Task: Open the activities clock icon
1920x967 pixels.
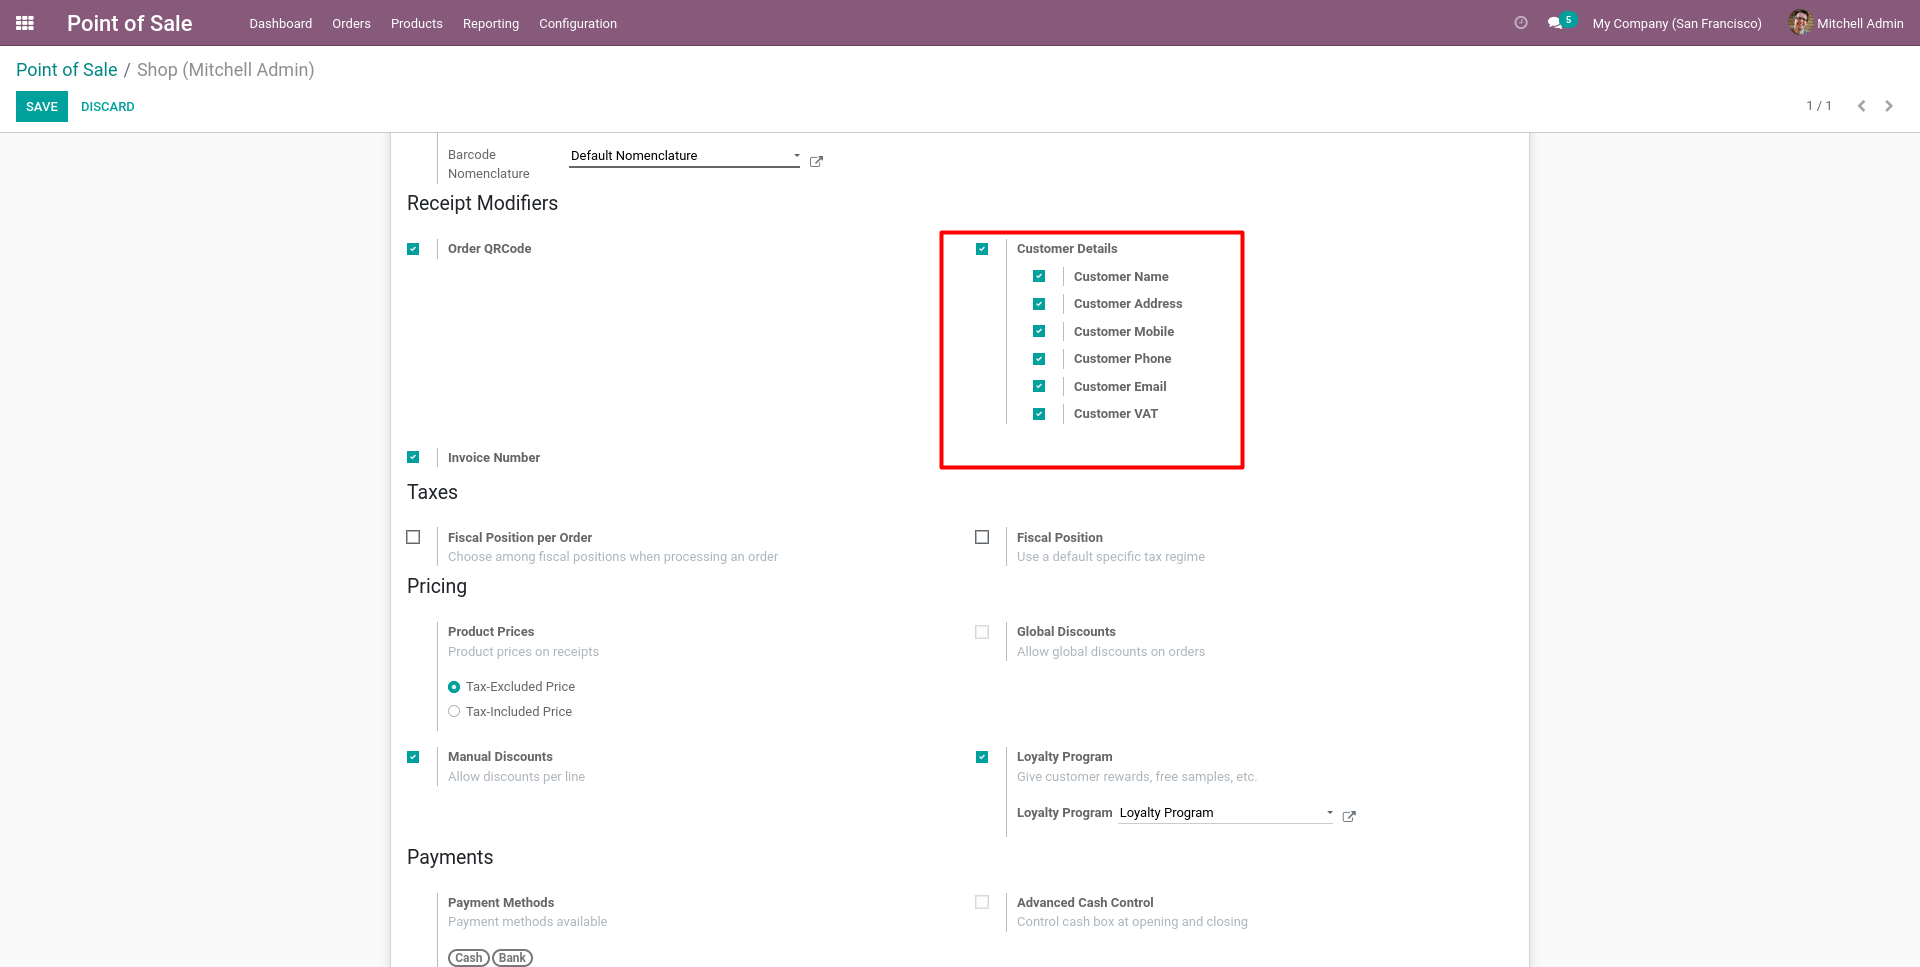Action: pyautogui.click(x=1521, y=23)
